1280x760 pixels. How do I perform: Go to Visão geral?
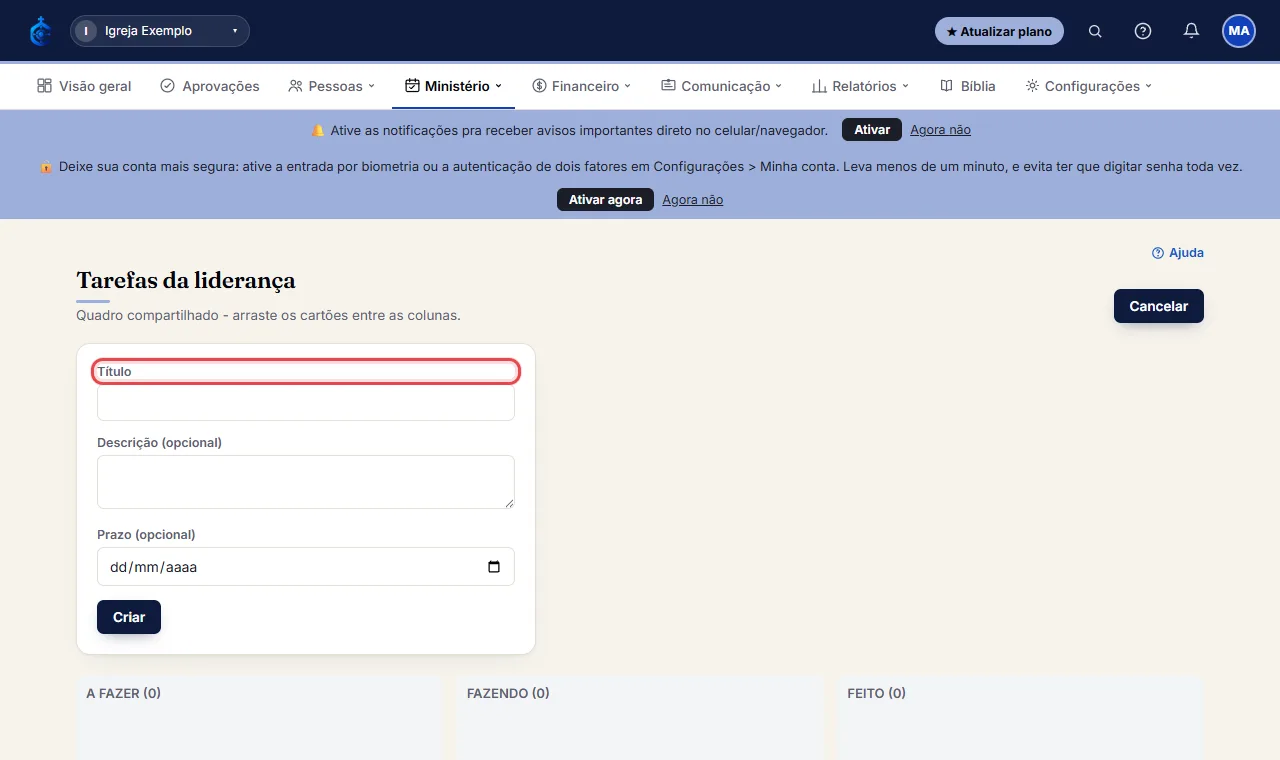click(x=84, y=86)
